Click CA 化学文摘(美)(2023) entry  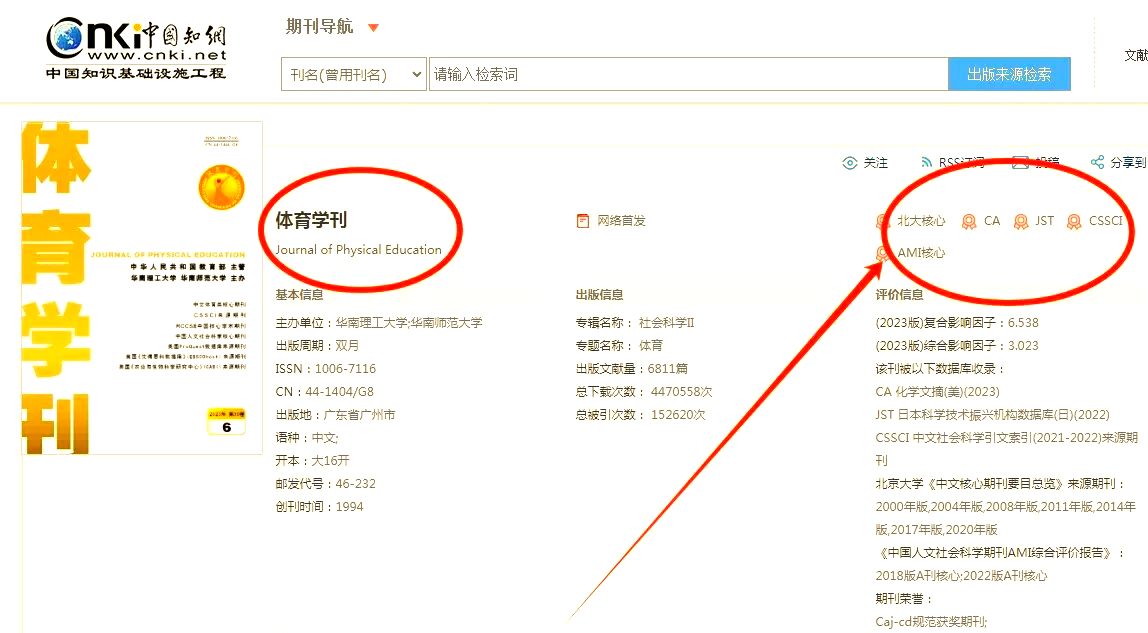938,392
